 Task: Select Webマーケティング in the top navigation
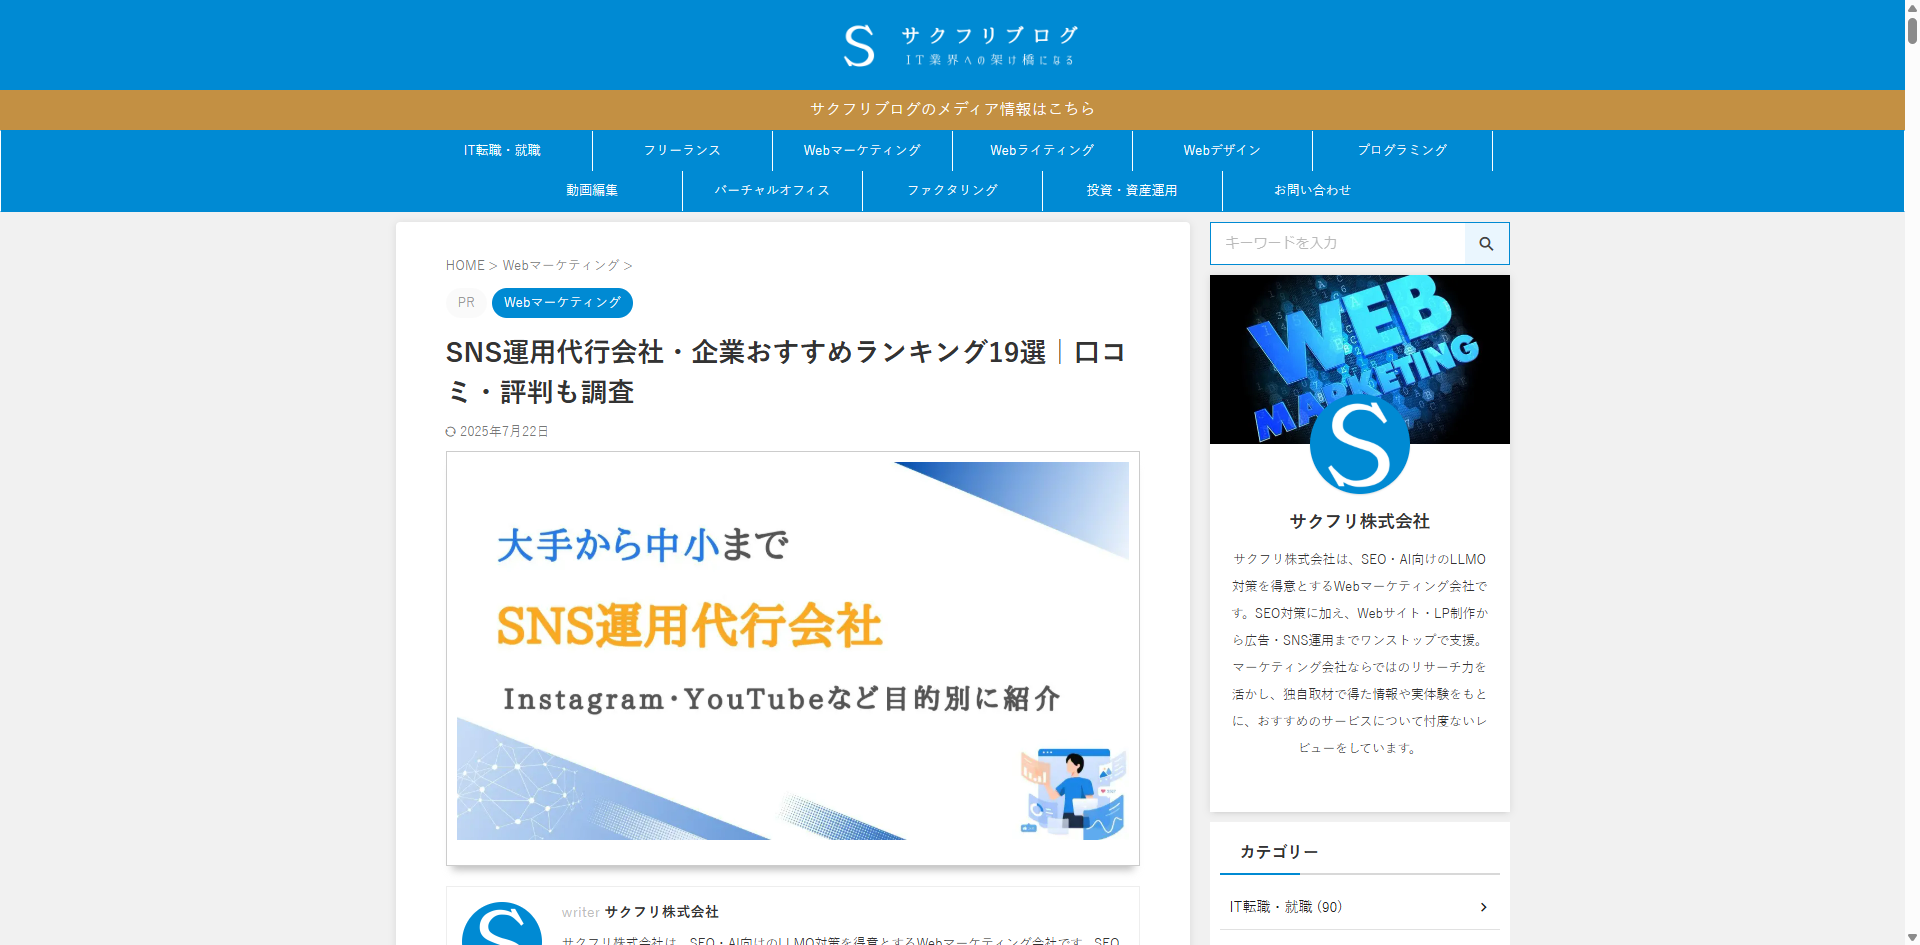(x=862, y=150)
